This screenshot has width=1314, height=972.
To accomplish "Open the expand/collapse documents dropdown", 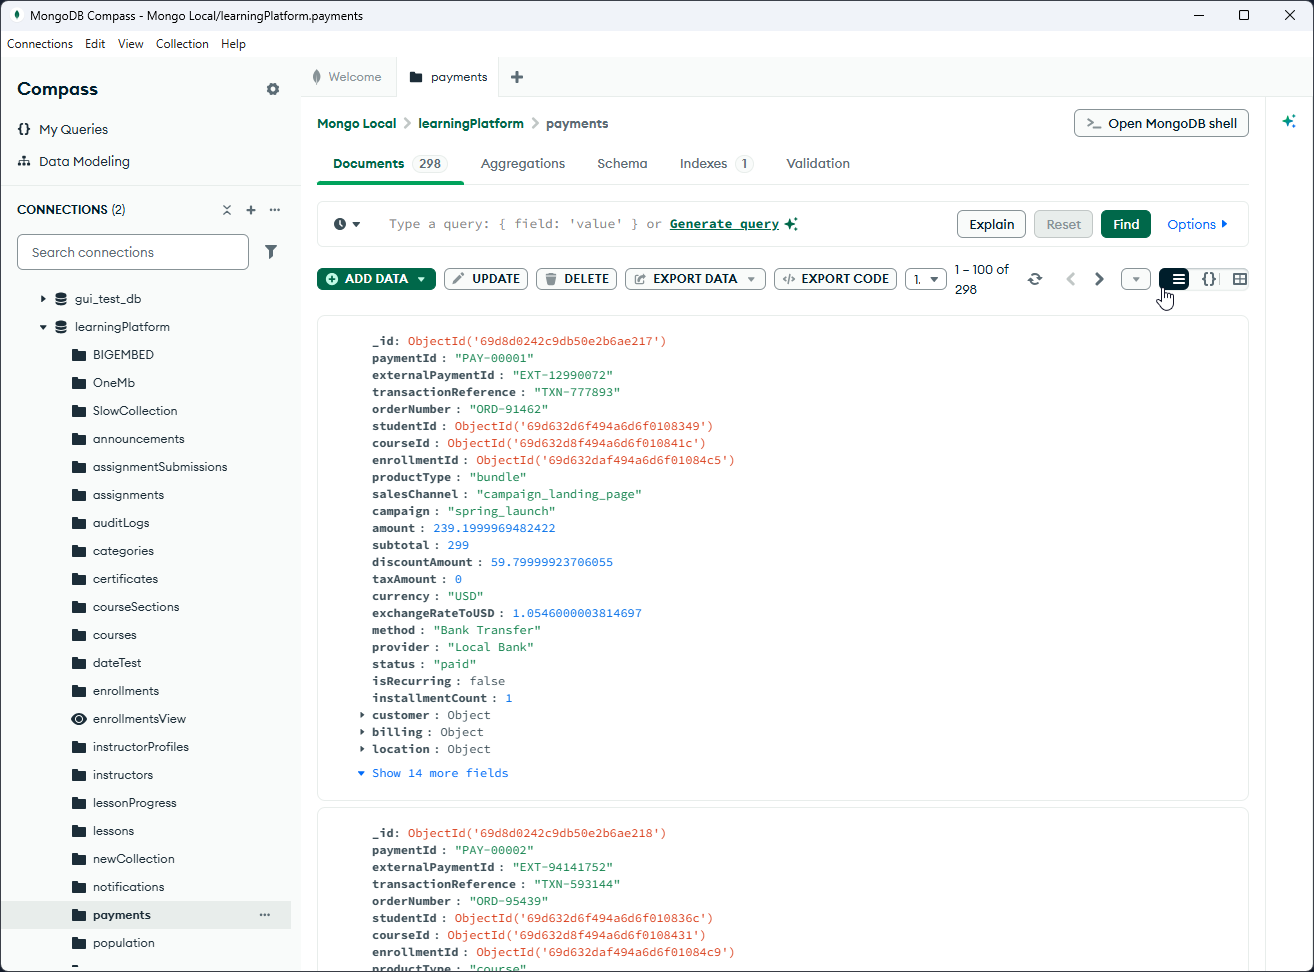I will coord(1136,279).
